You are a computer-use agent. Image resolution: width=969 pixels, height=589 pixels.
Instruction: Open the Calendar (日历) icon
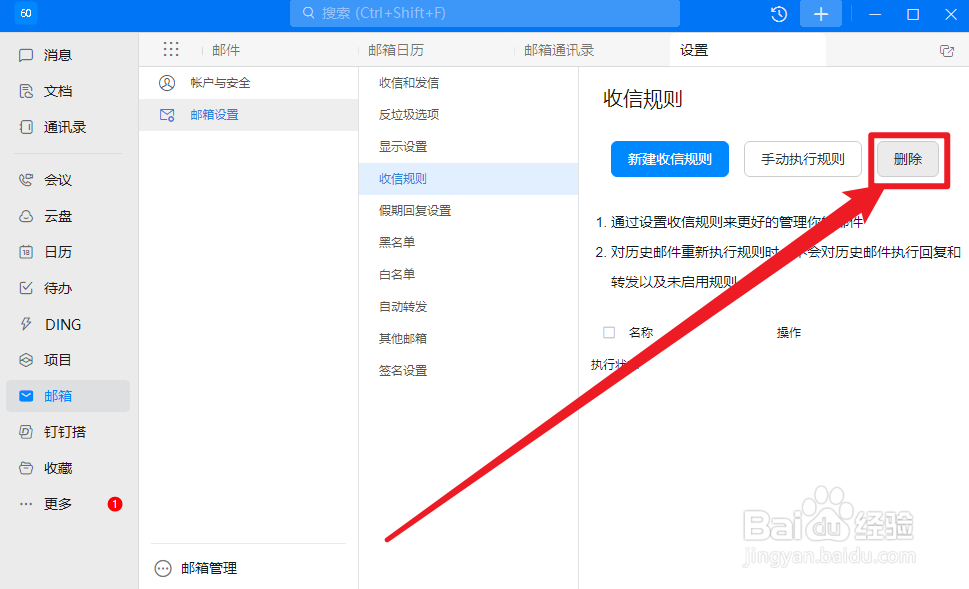[52, 251]
